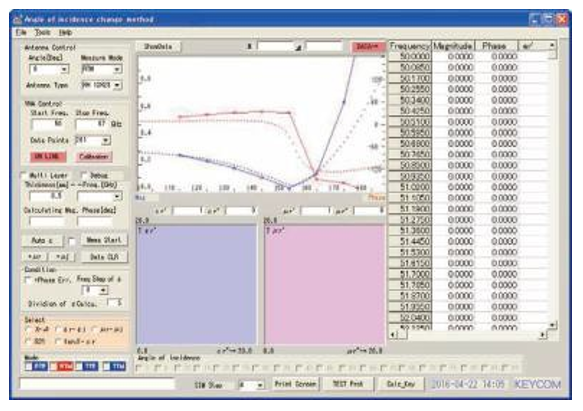Image resolution: width=583 pixels, height=411 pixels.
Task: Click the +Δ[ button beside Data CLR
Action: tap(62, 257)
